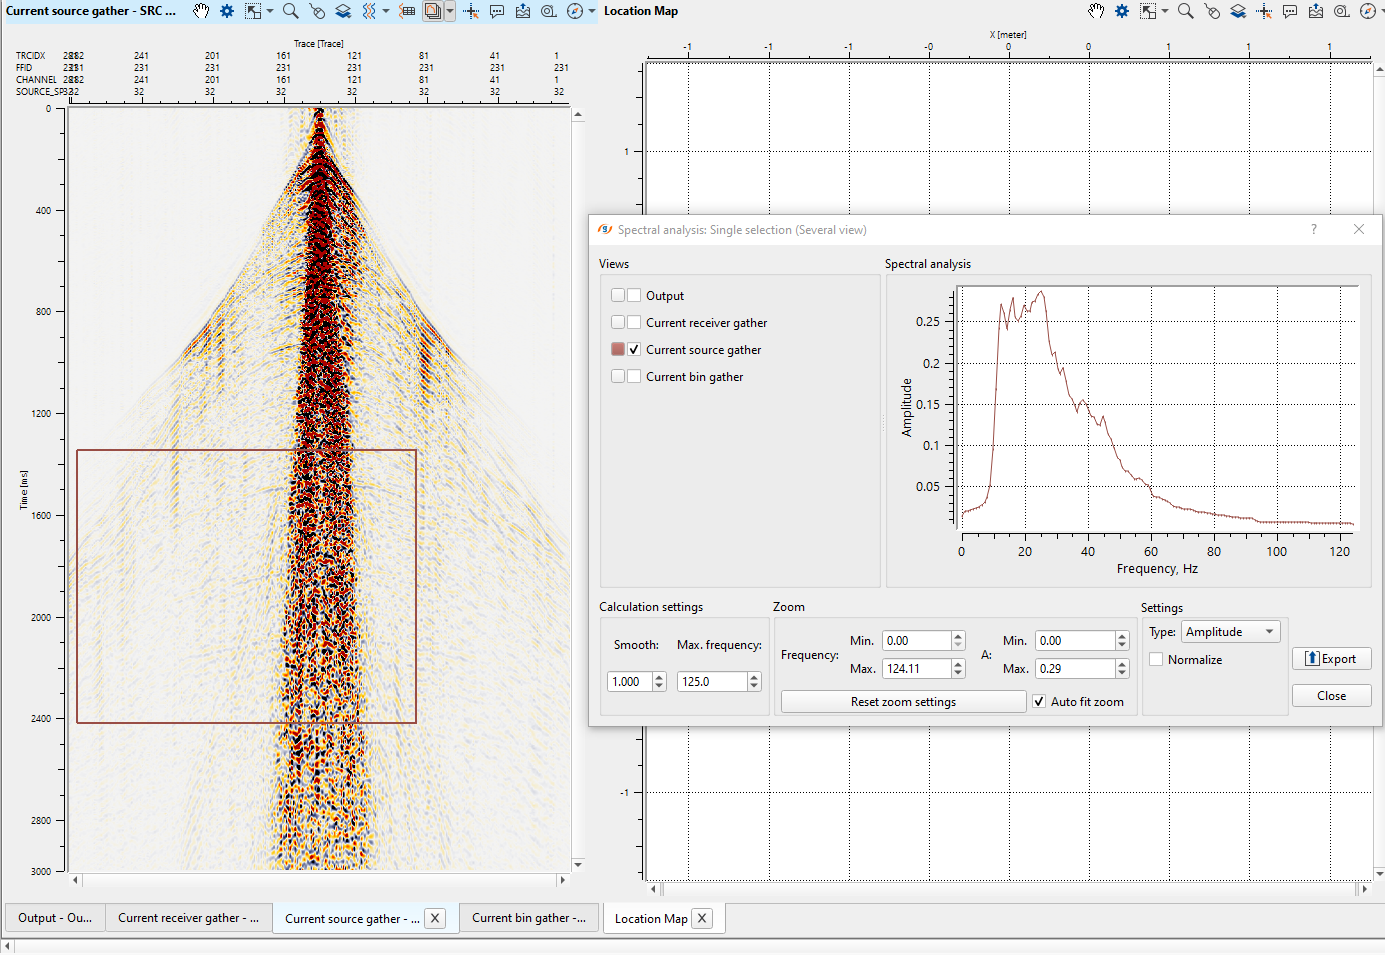Viewport: 1385px width, 955px height.
Task: Uncheck the Current source gather view
Action: pyautogui.click(x=634, y=350)
